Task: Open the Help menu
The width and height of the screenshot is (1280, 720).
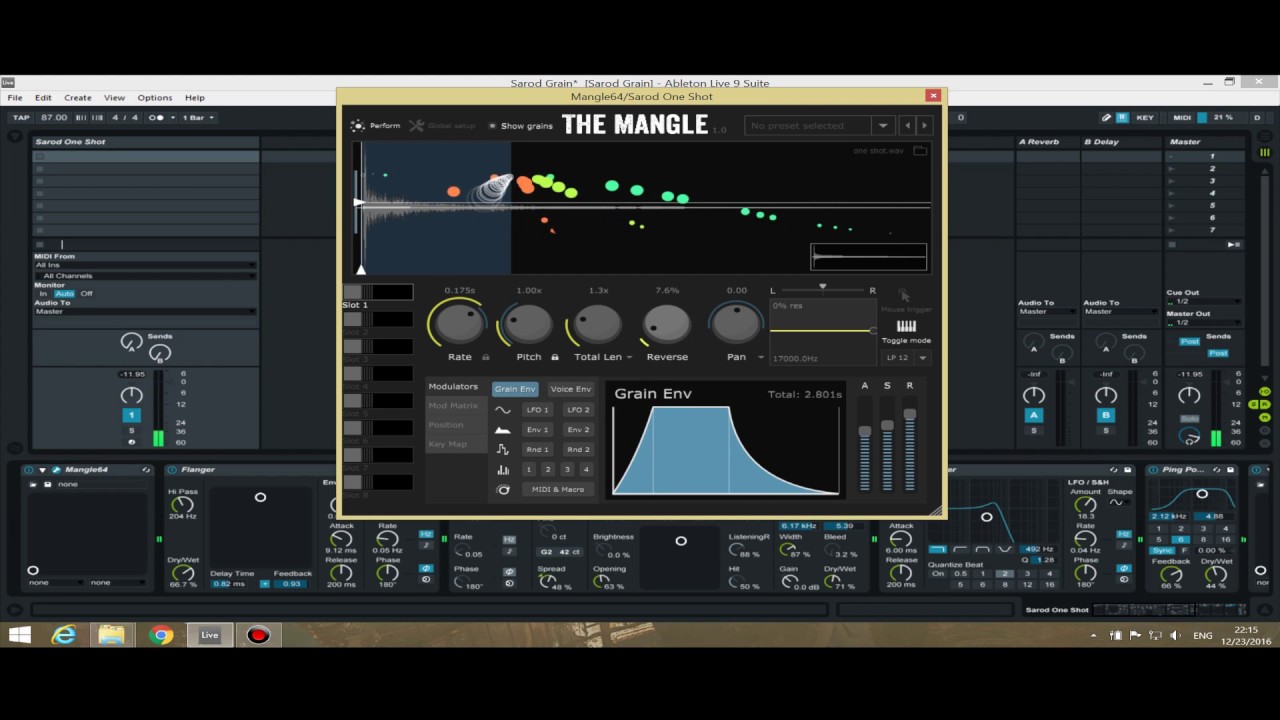Action: click(x=195, y=98)
